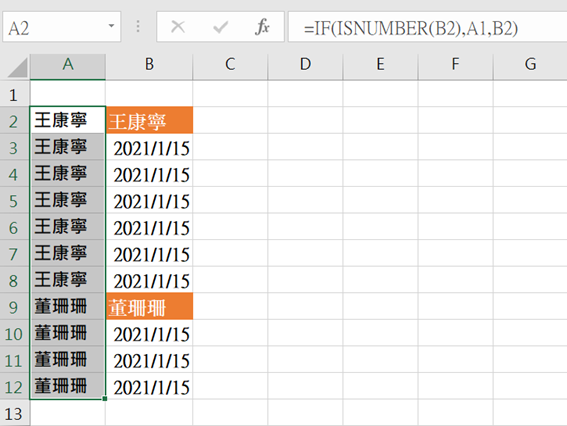This screenshot has height=426, width=567.
Task: Select column A header
Action: [68, 67]
